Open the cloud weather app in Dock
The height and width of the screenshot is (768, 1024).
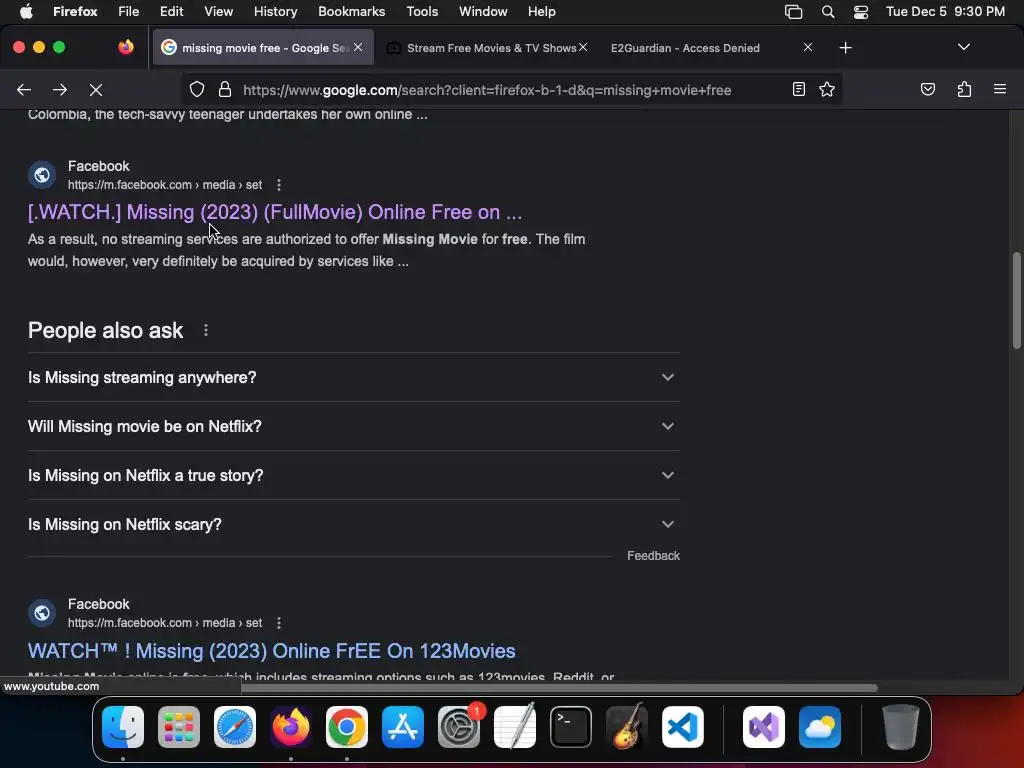pos(820,727)
